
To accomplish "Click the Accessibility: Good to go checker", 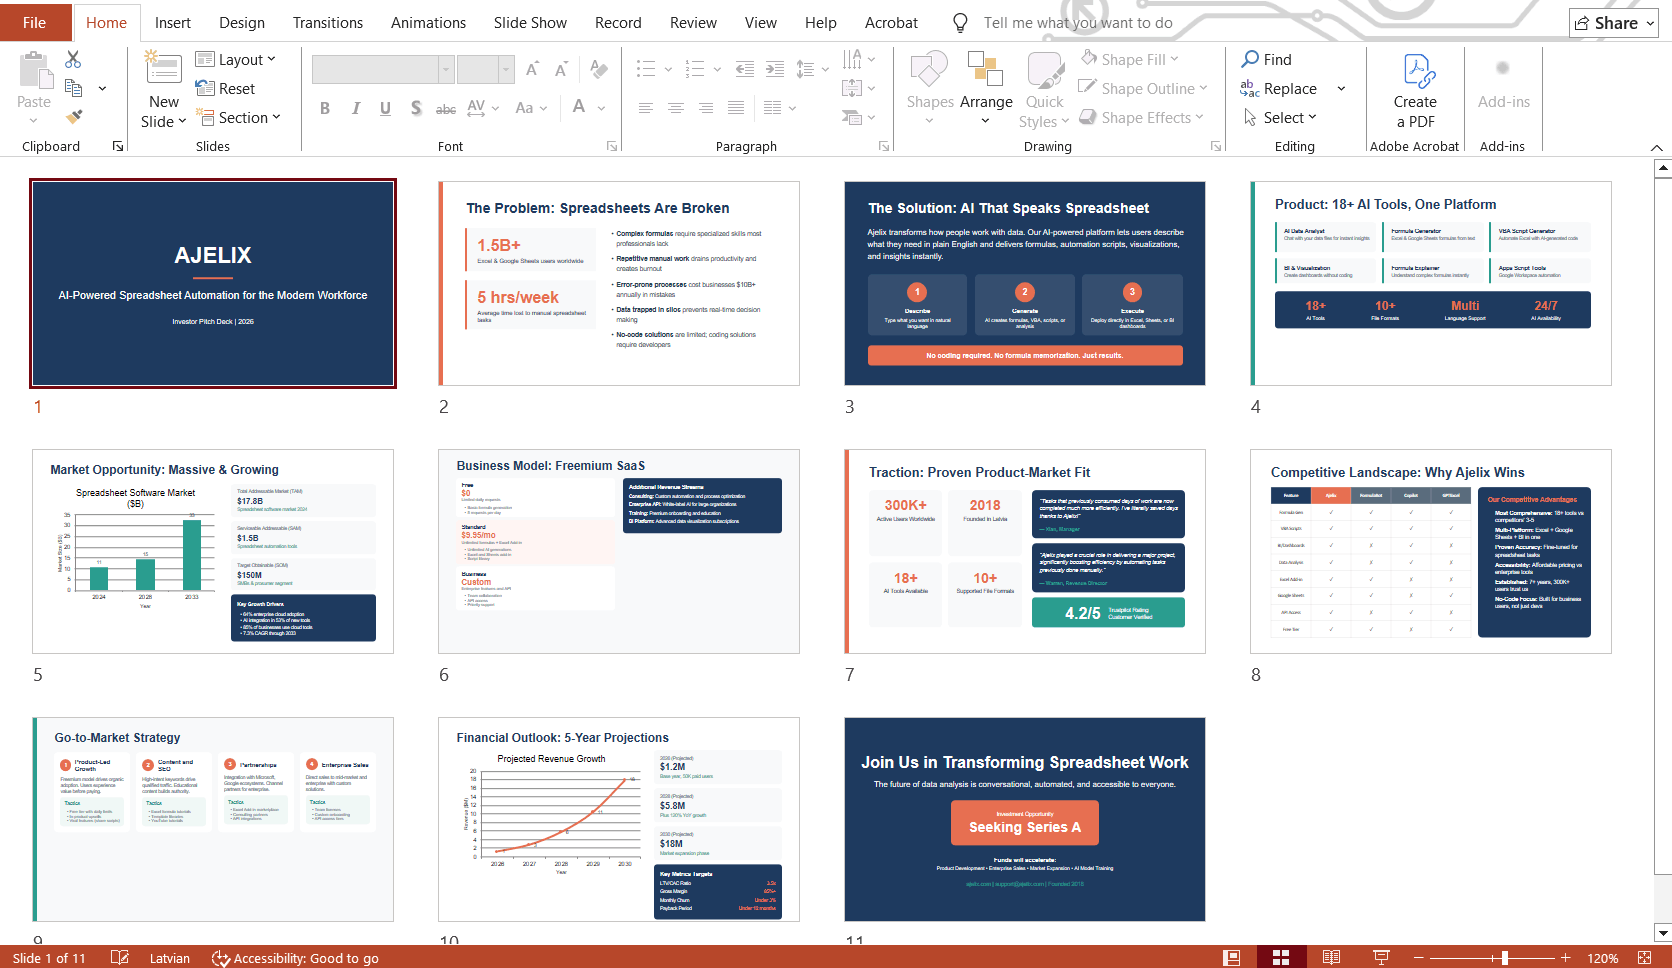I will point(295,957).
